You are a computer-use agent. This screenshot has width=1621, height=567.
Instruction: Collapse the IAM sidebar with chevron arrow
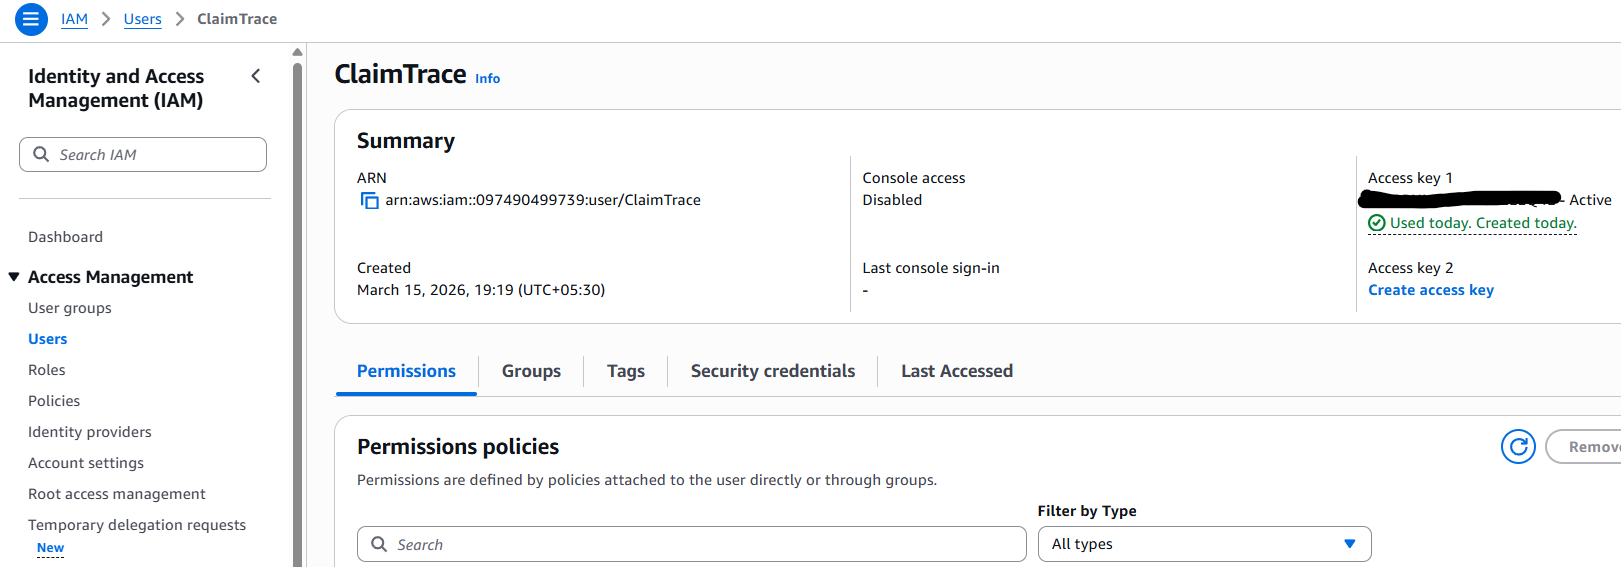coord(256,76)
